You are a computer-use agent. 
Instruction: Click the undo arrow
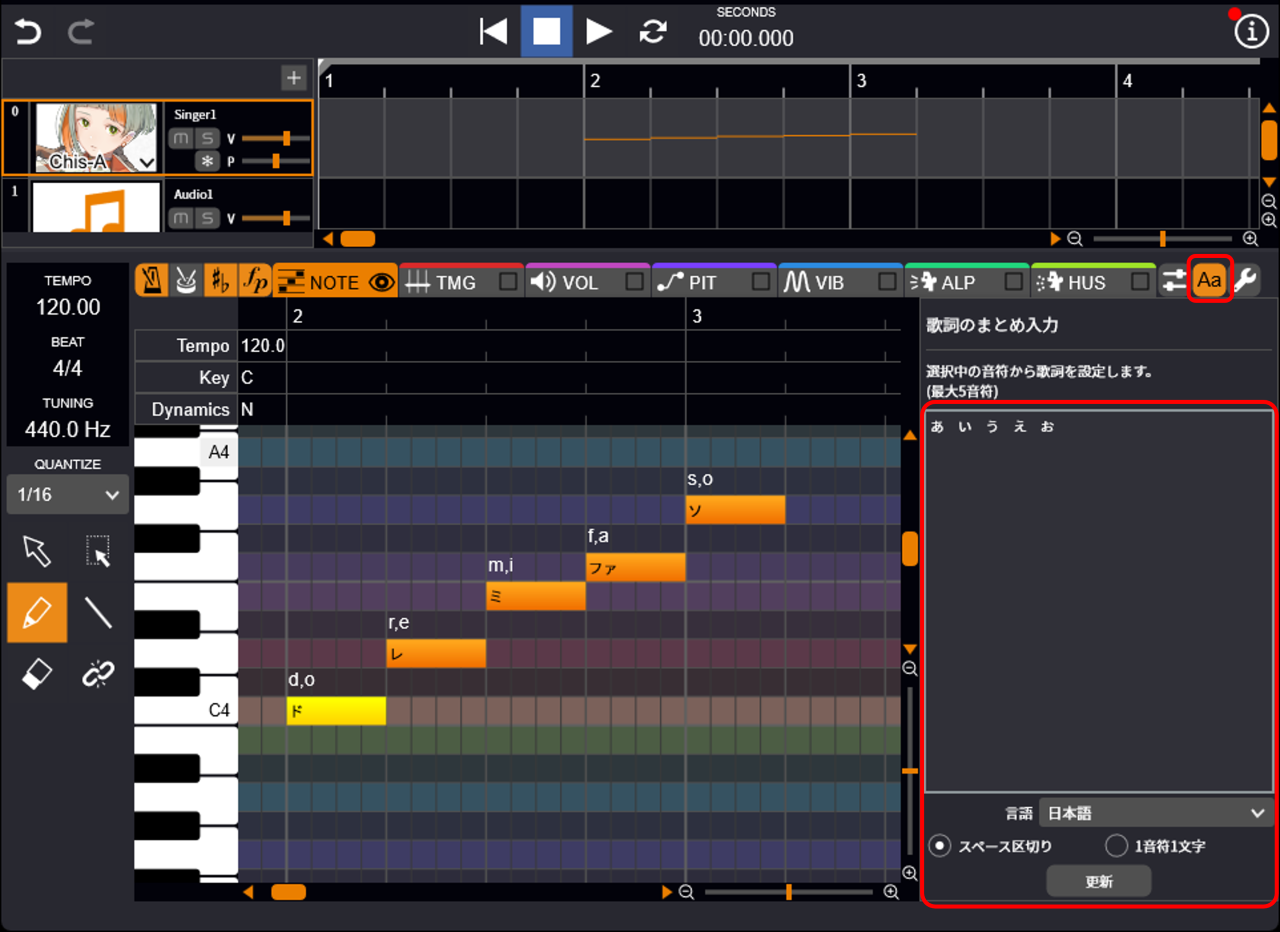(28, 32)
